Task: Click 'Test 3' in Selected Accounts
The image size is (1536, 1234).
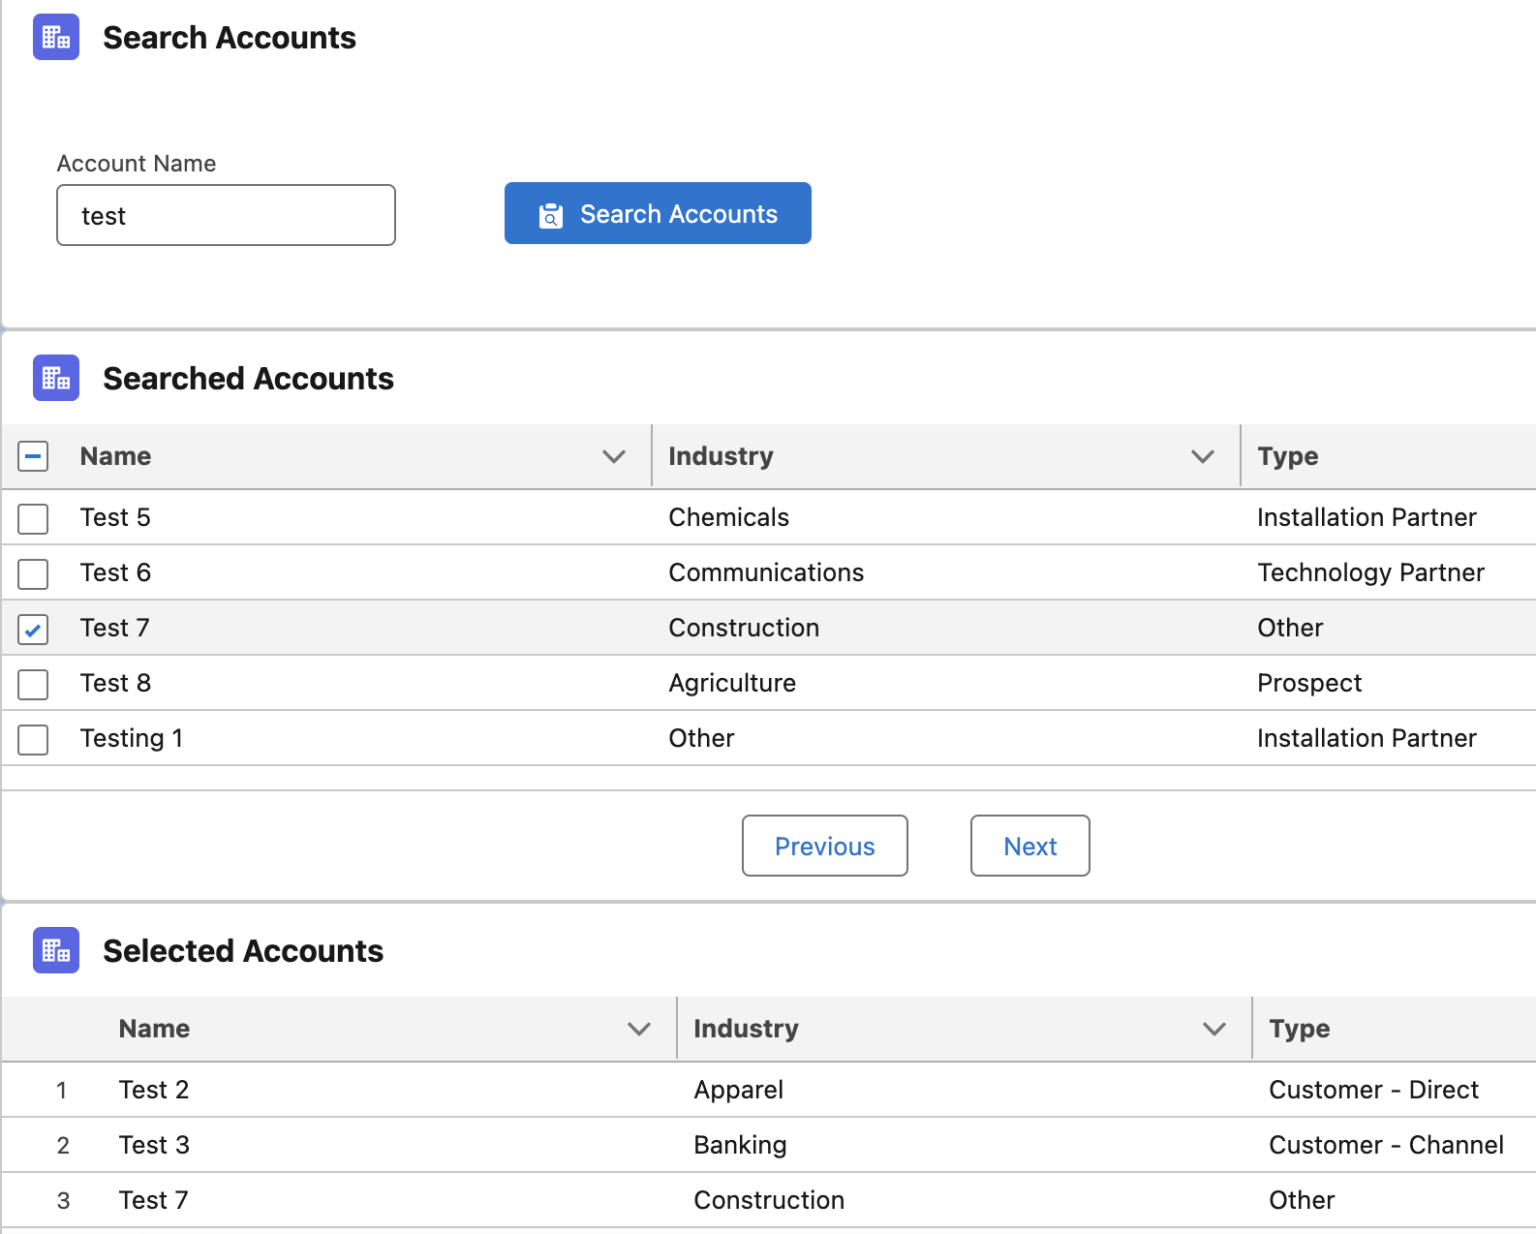Action: pos(153,1145)
